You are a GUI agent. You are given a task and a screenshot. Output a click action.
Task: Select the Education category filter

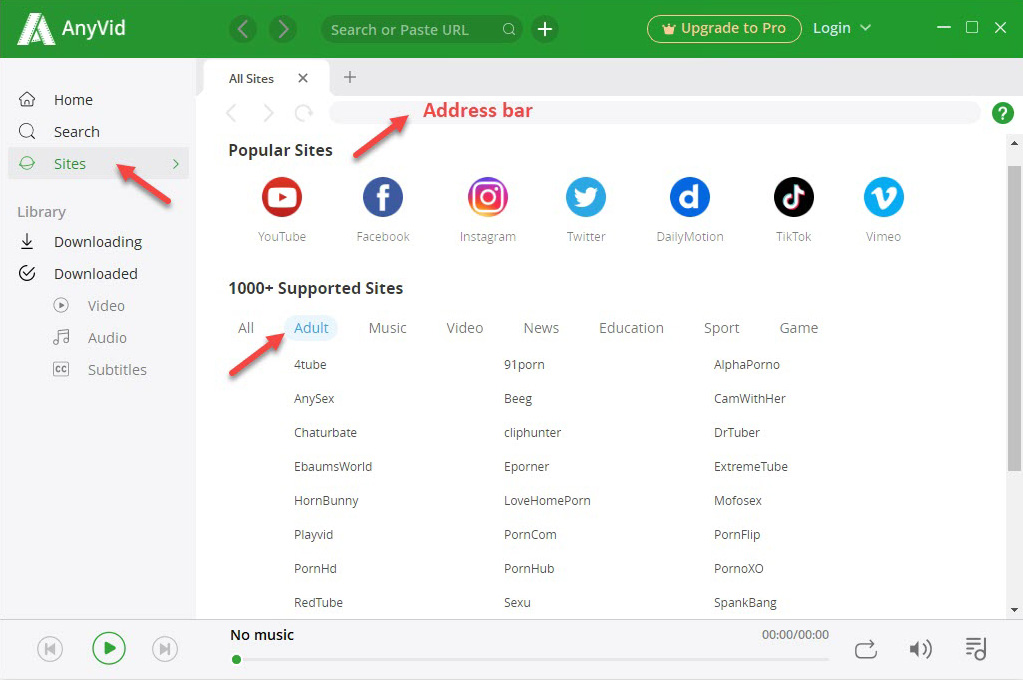[631, 328]
